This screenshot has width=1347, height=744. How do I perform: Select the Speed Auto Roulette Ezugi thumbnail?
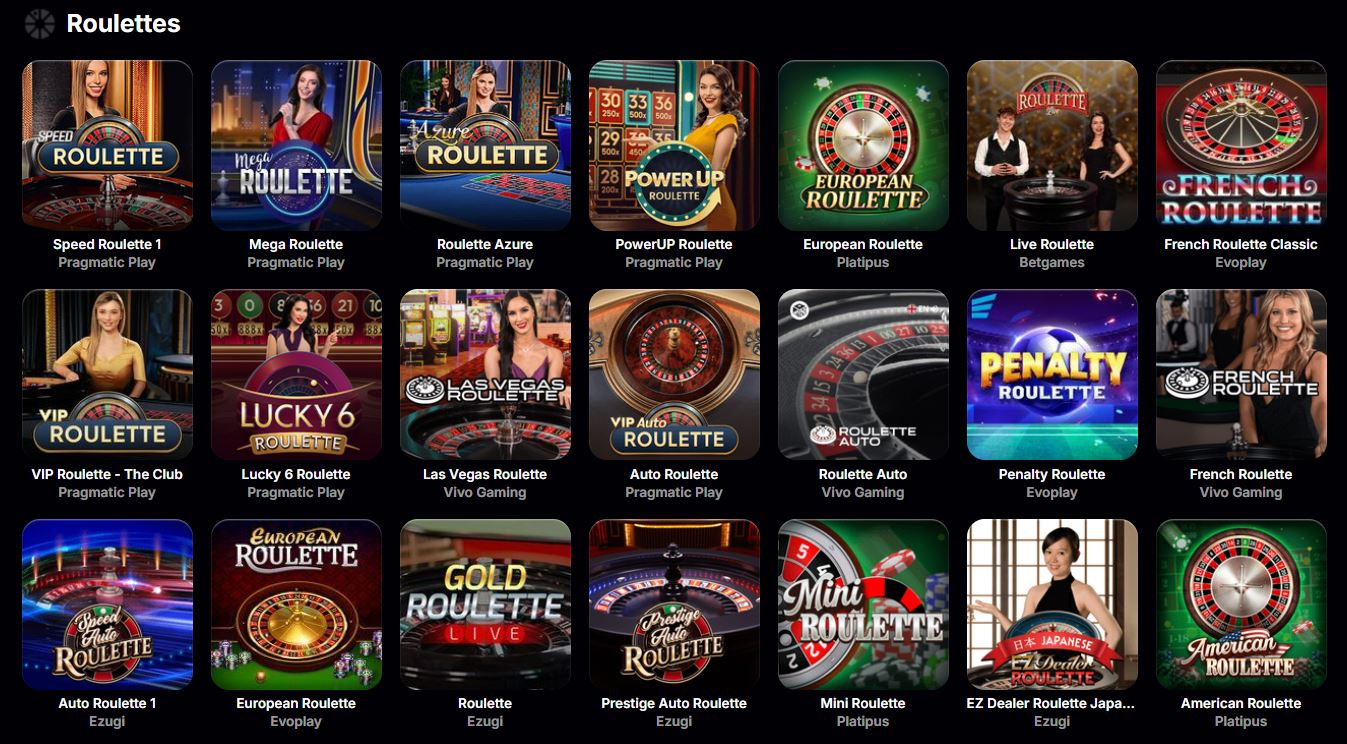click(107, 604)
